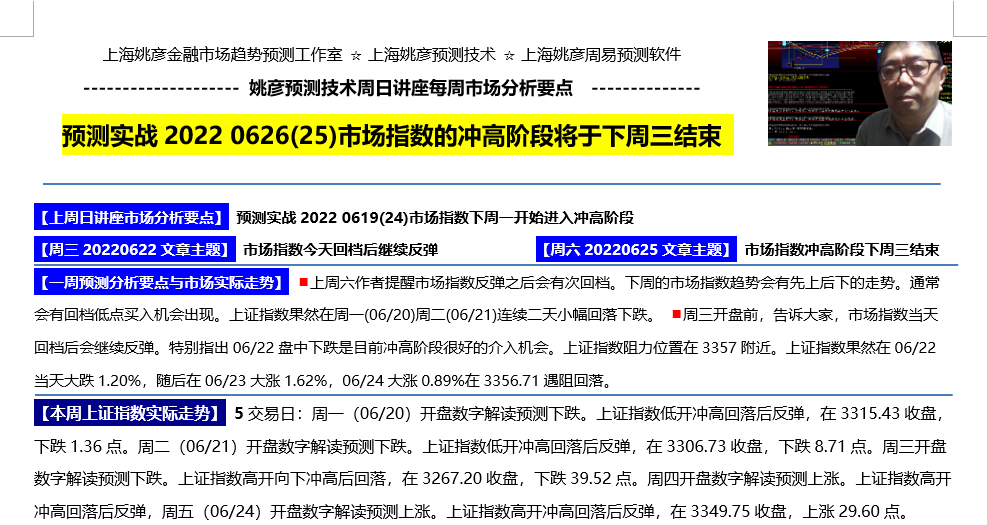This screenshot has height=525, width=987.
Task: Click blue label 【周六 20220625 文章主题】
Action: [636, 250]
